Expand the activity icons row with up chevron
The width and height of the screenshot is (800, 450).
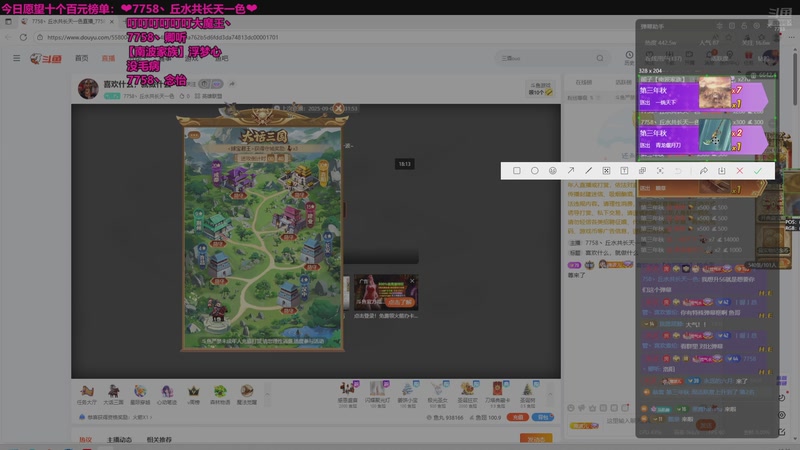coord(266,394)
